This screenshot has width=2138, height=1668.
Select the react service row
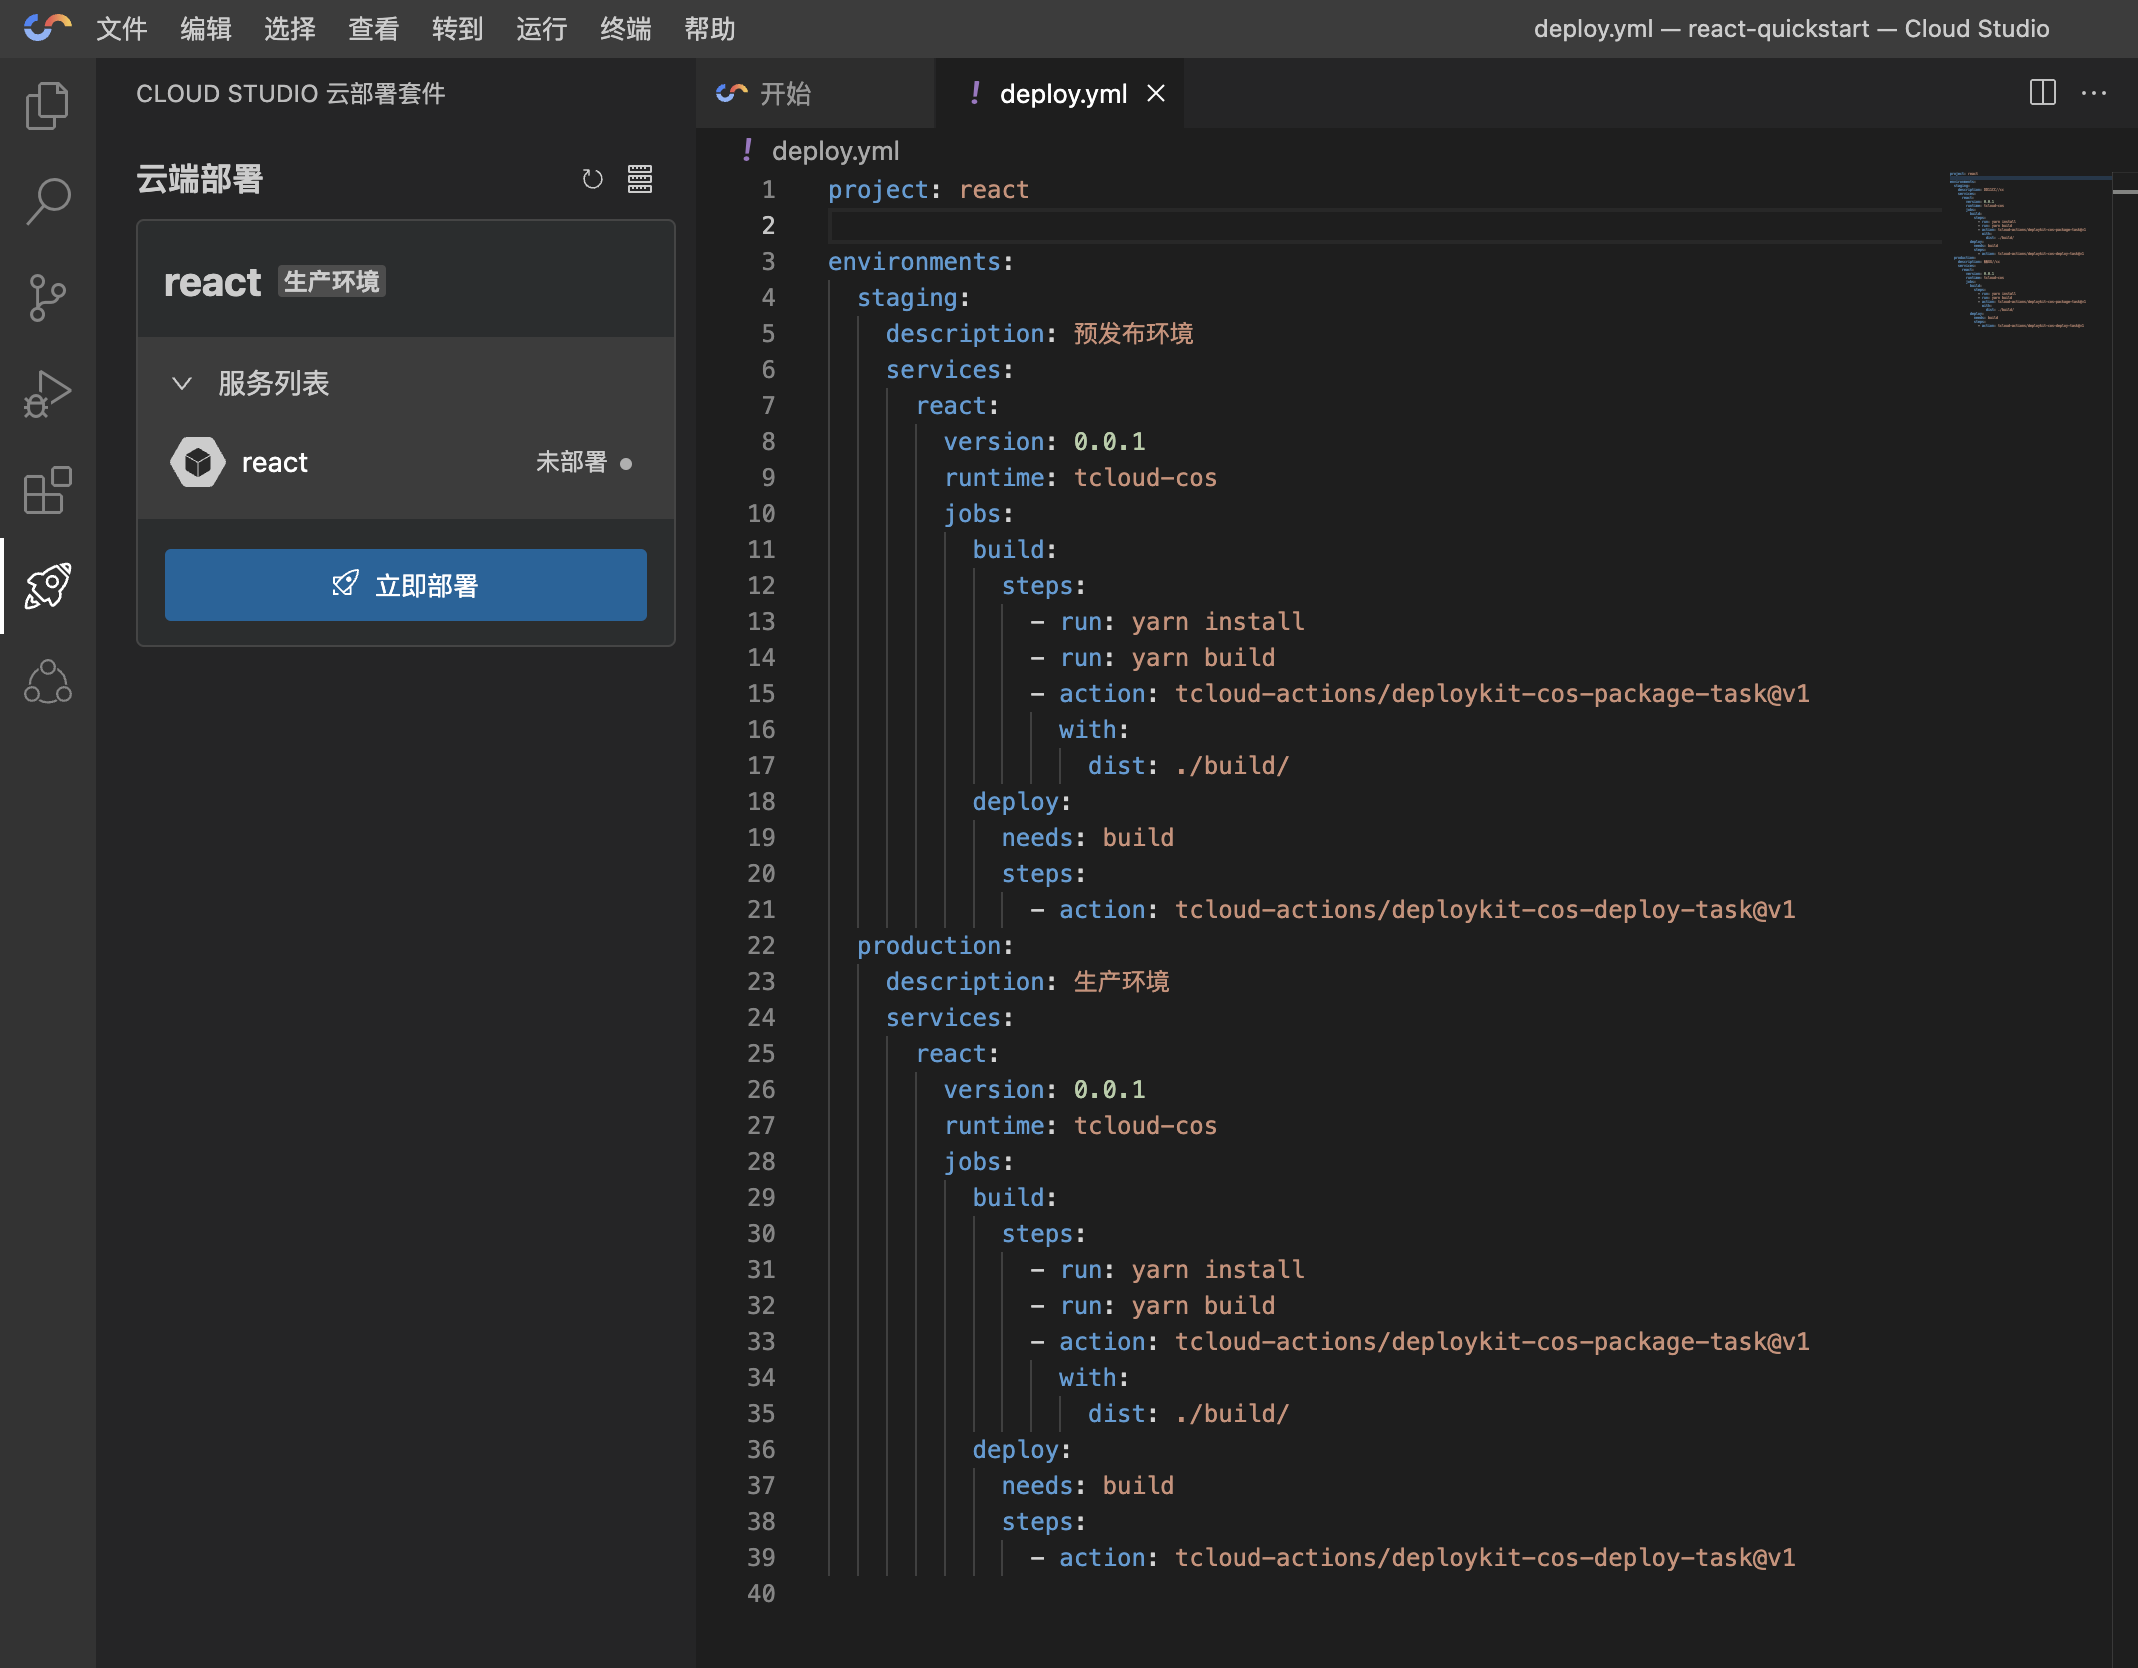click(406, 462)
